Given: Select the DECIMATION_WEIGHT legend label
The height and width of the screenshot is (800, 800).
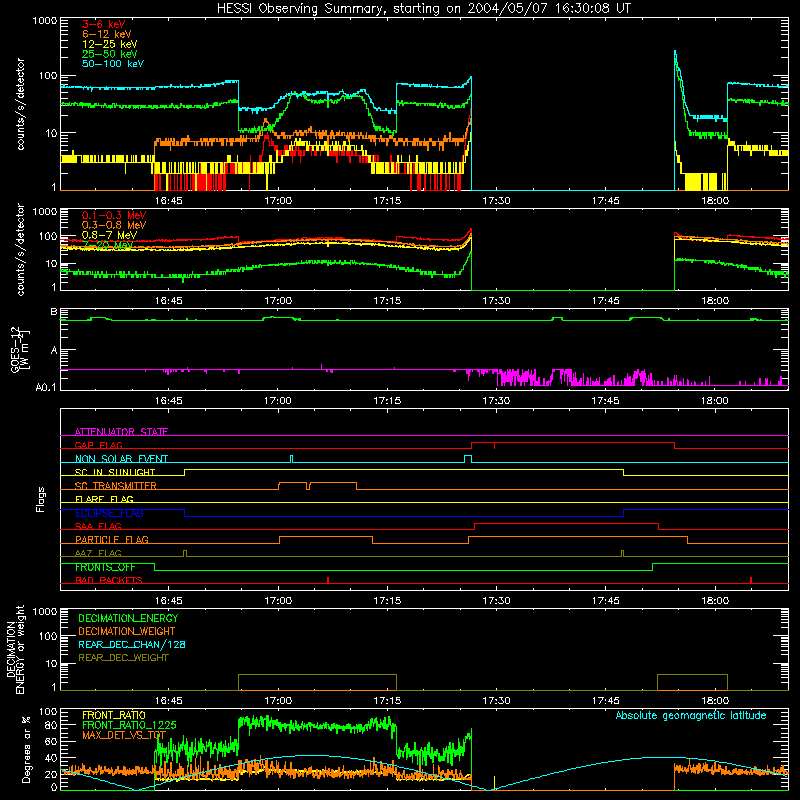Looking at the screenshot, I should (127, 631).
